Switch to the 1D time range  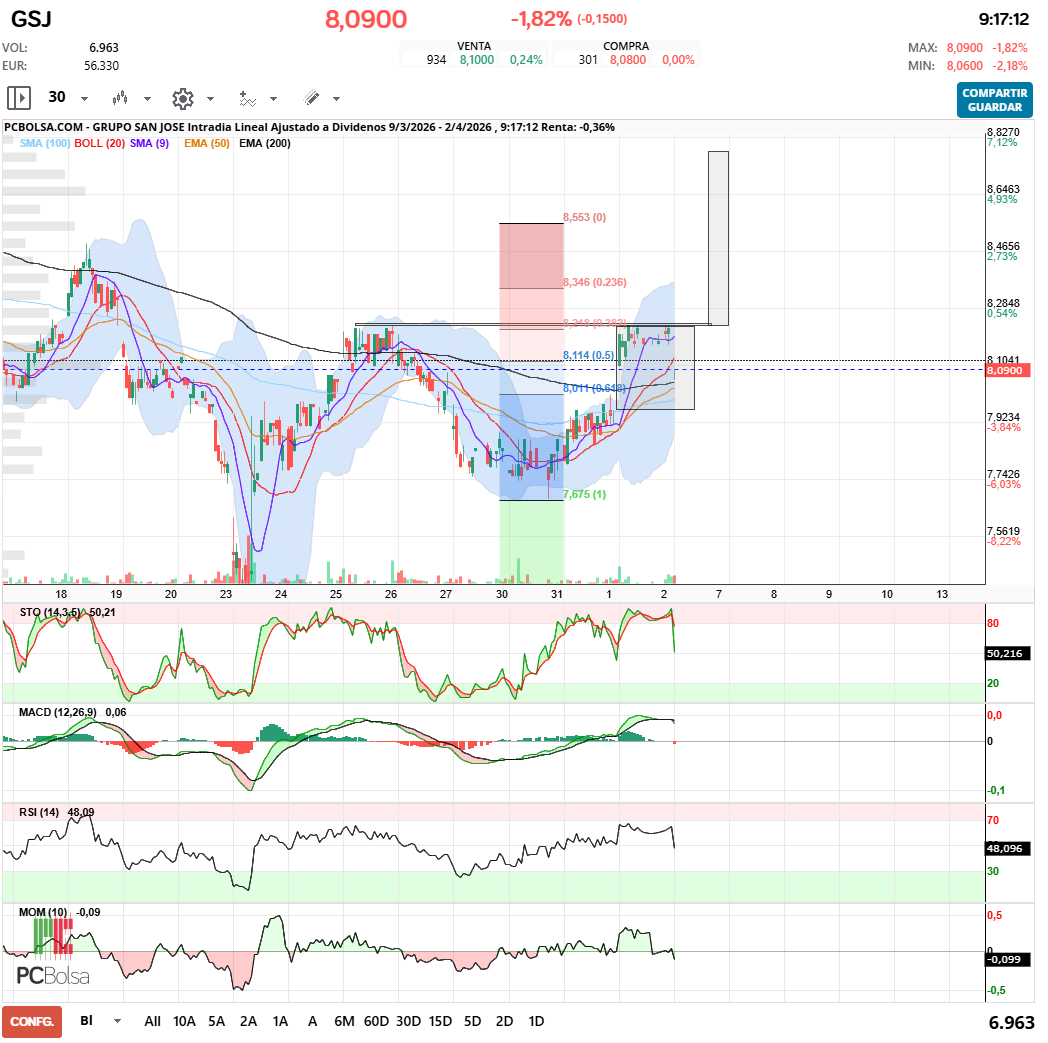[536, 1022]
